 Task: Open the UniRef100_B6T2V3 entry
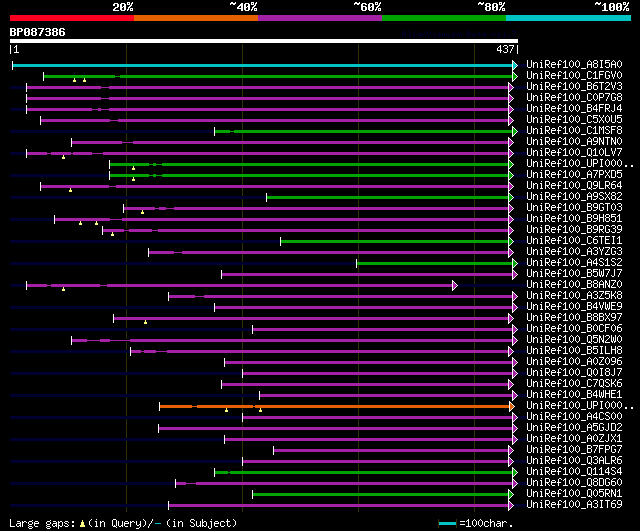click(x=574, y=87)
